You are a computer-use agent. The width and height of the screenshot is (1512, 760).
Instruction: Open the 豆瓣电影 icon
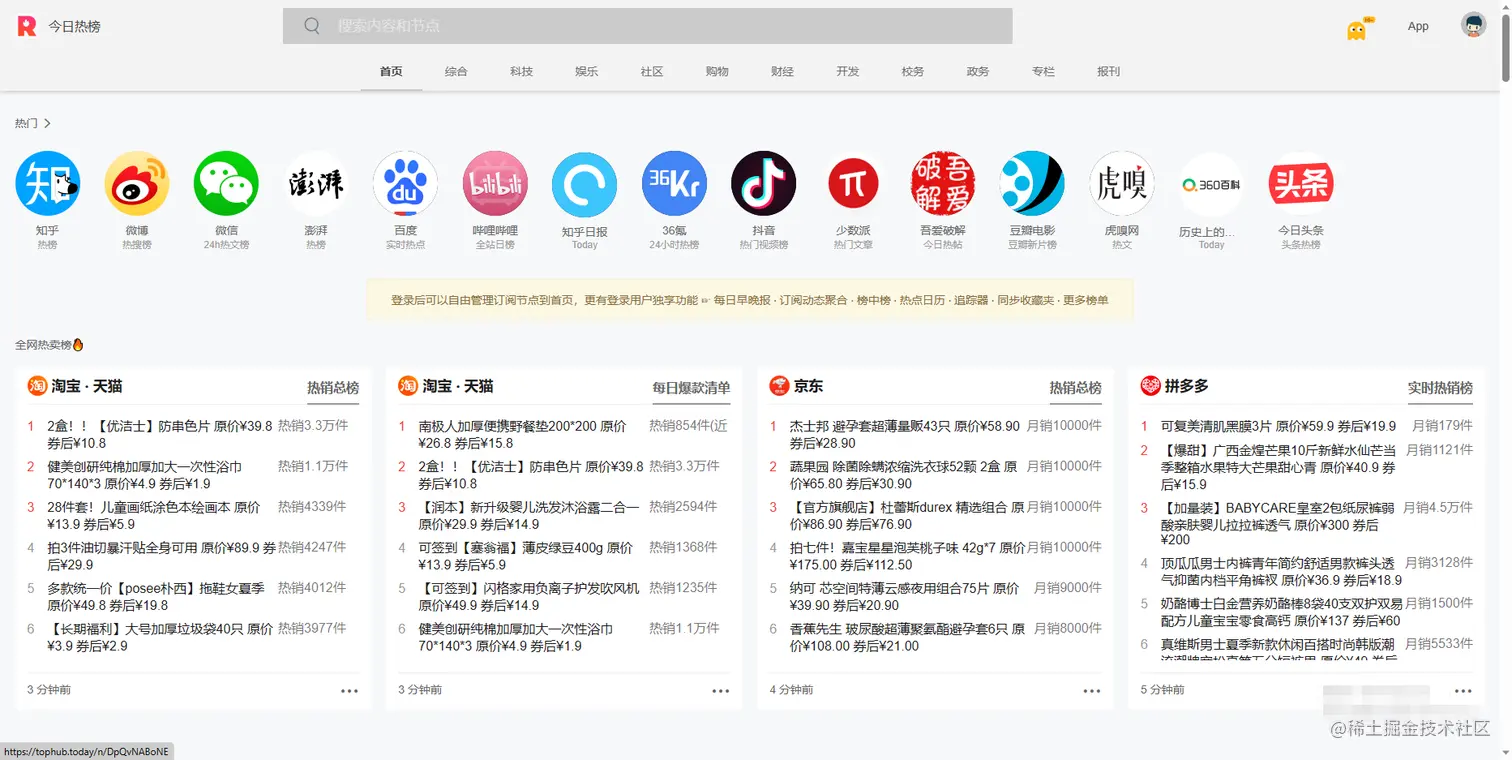click(1032, 184)
